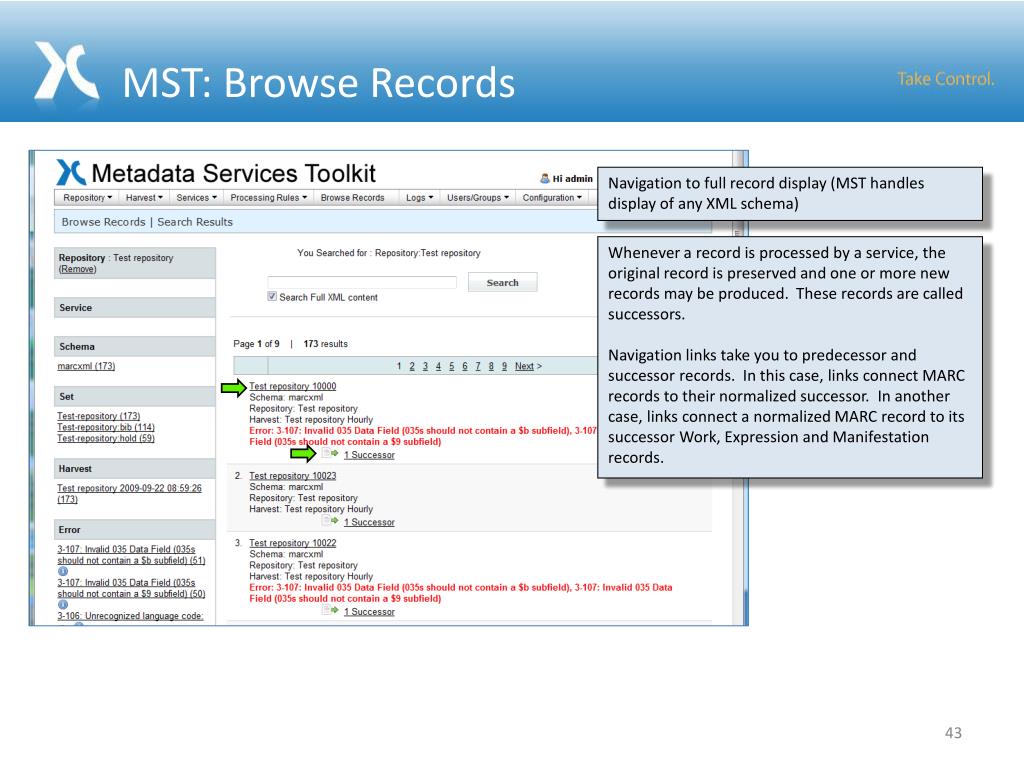Open 1 Successor link for record 10022
The image size is (1024, 768).
point(369,611)
